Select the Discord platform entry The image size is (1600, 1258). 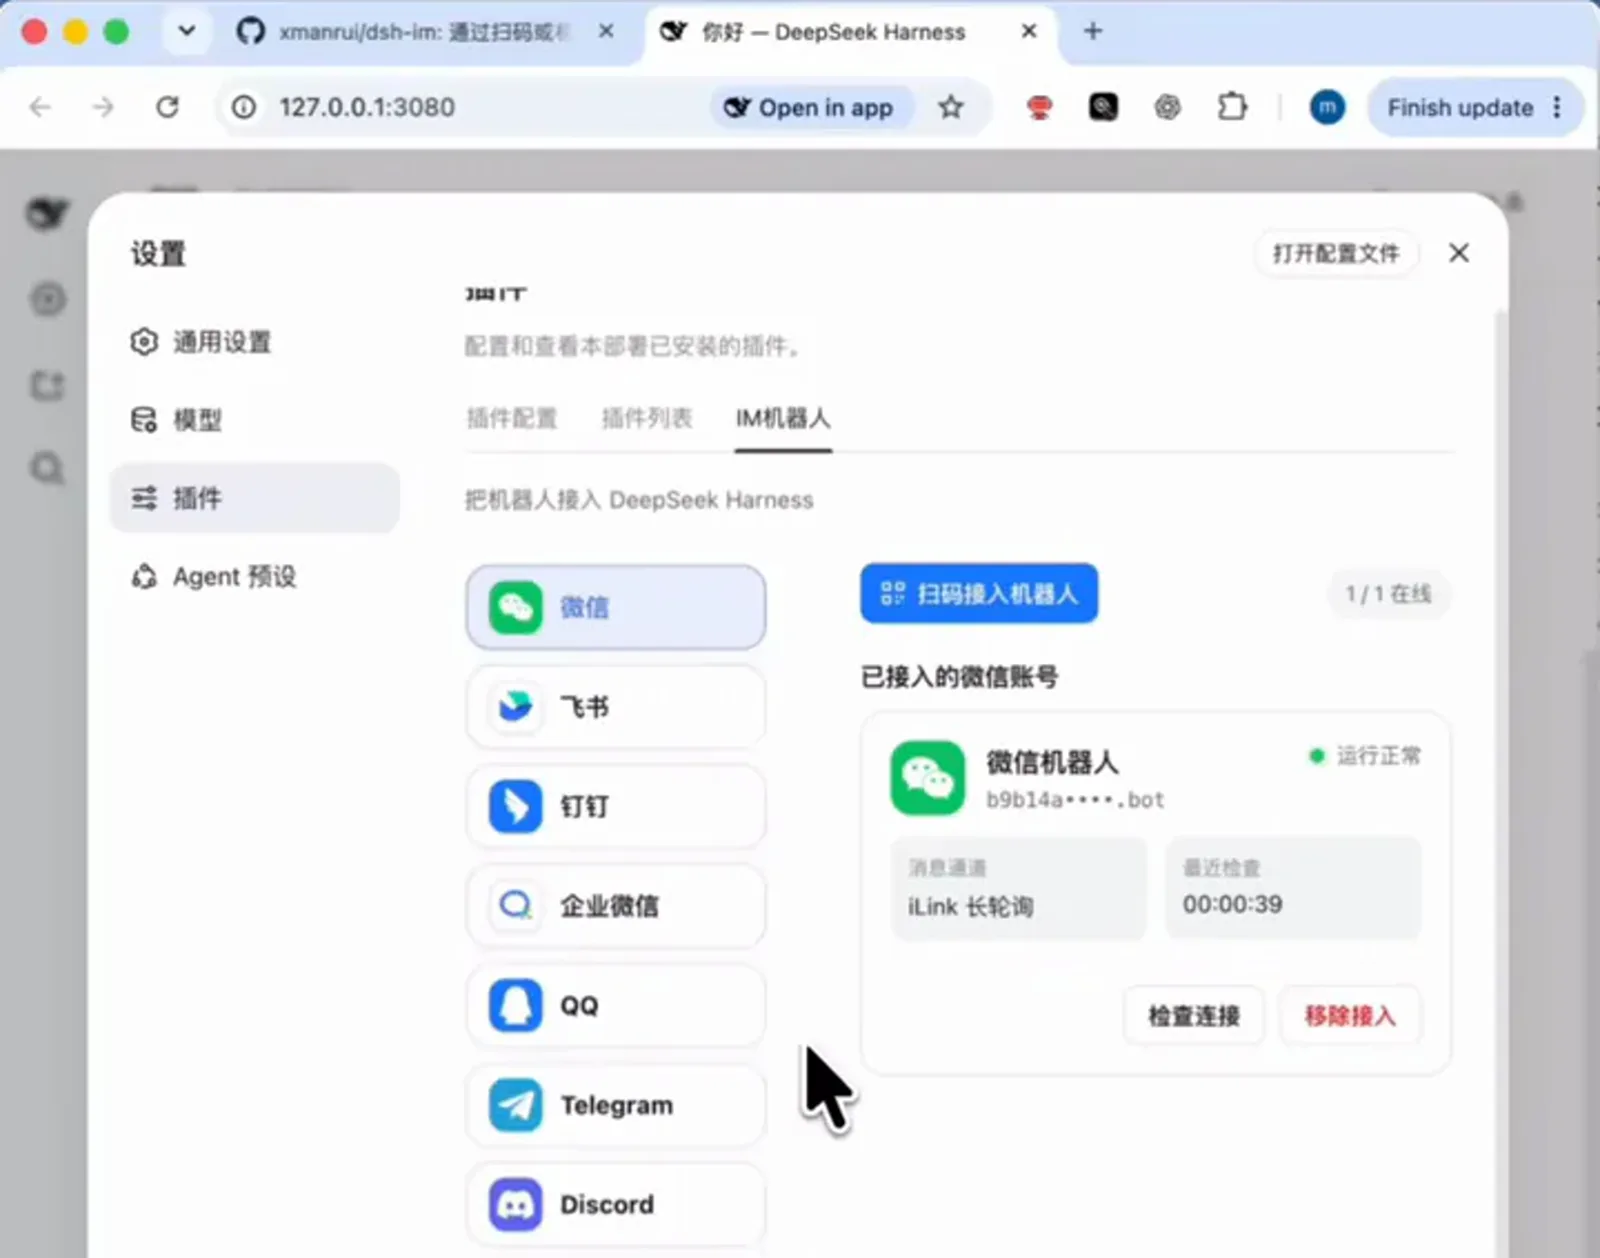tap(615, 1204)
